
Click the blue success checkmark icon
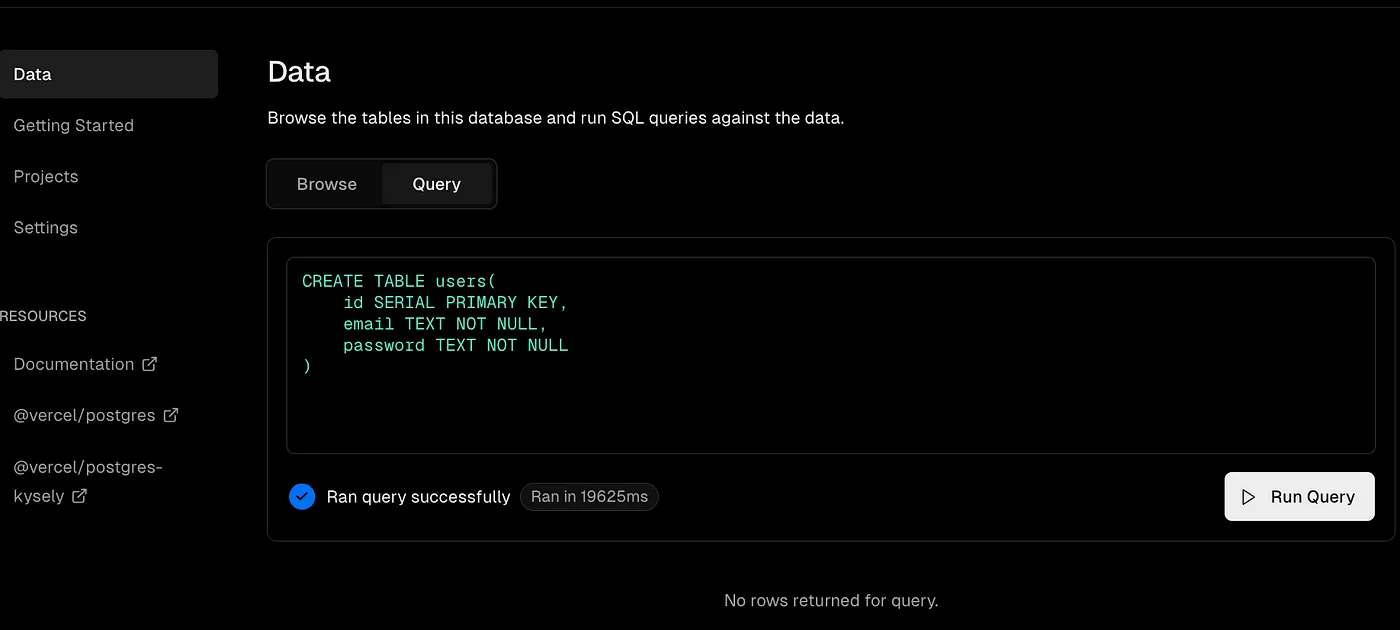tap(302, 497)
